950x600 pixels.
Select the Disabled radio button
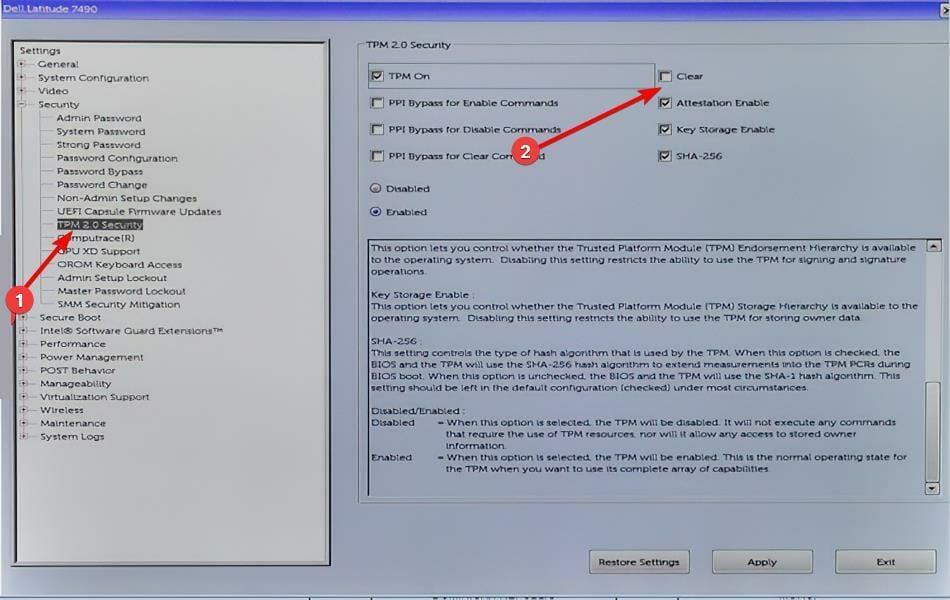[x=374, y=188]
